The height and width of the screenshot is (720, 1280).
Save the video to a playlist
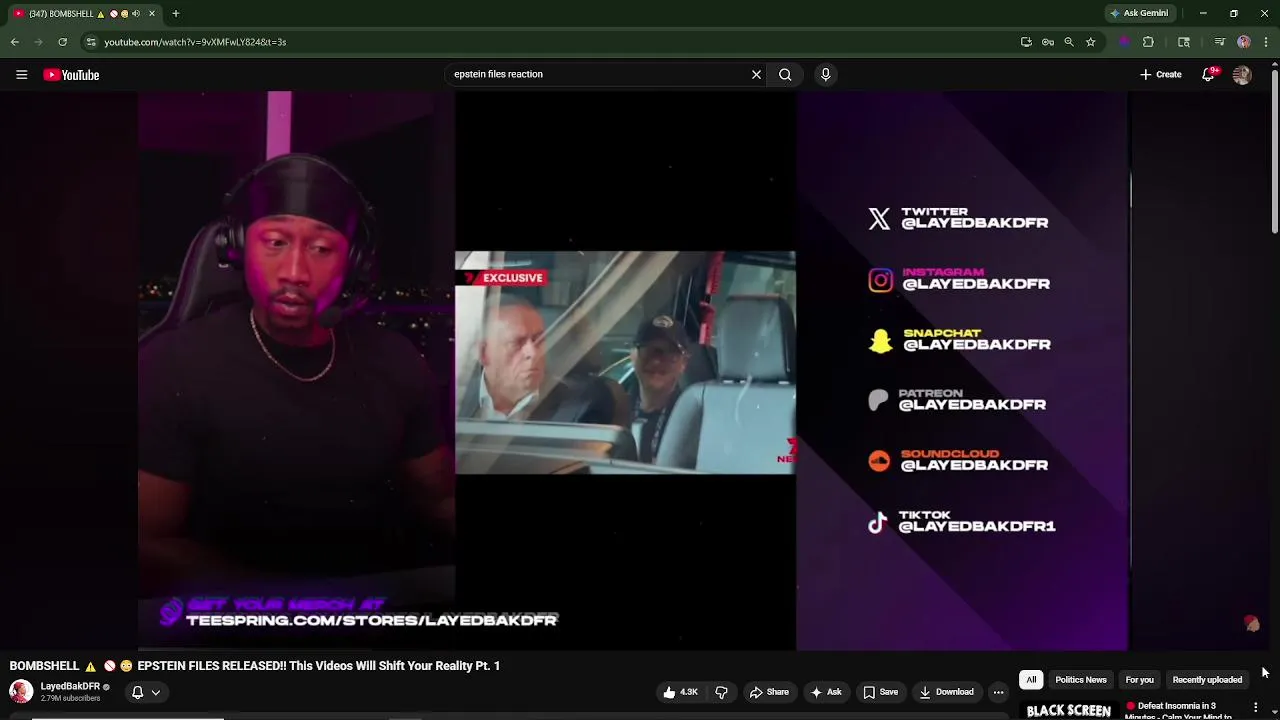880,692
